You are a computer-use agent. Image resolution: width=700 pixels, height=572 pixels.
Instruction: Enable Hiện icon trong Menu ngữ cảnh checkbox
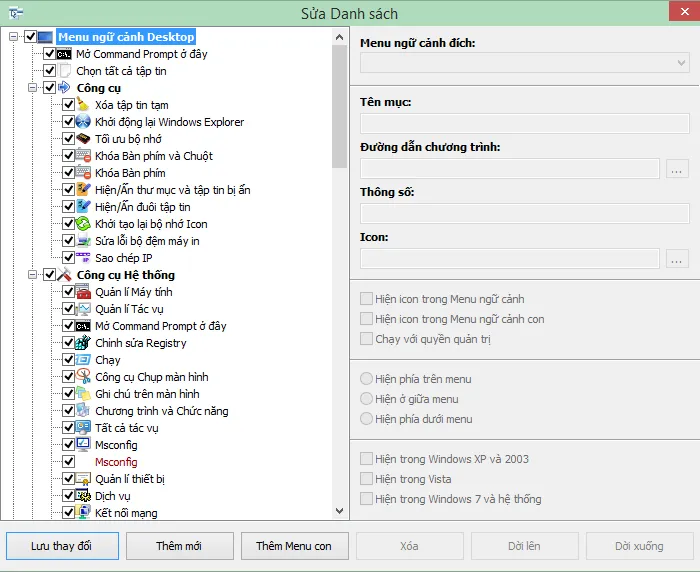pos(367,299)
